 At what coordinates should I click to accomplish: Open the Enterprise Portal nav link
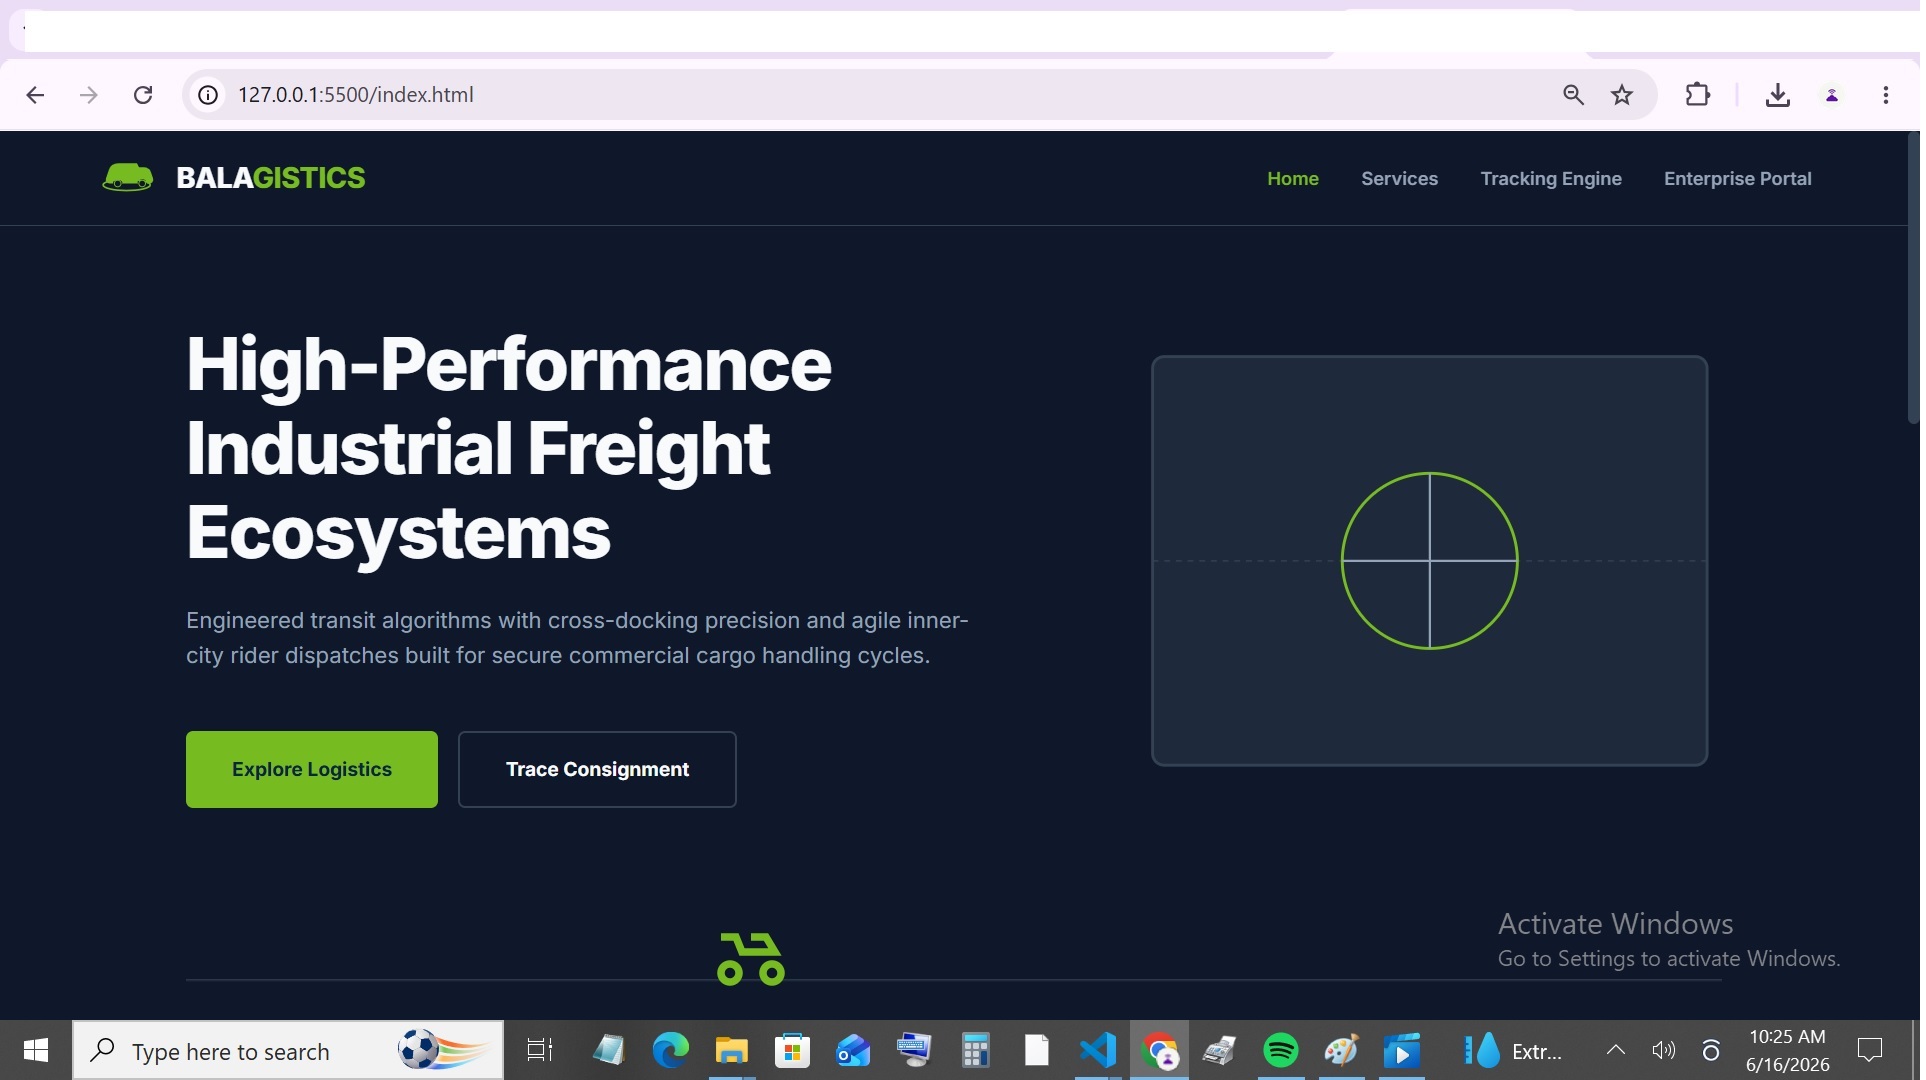coord(1737,179)
